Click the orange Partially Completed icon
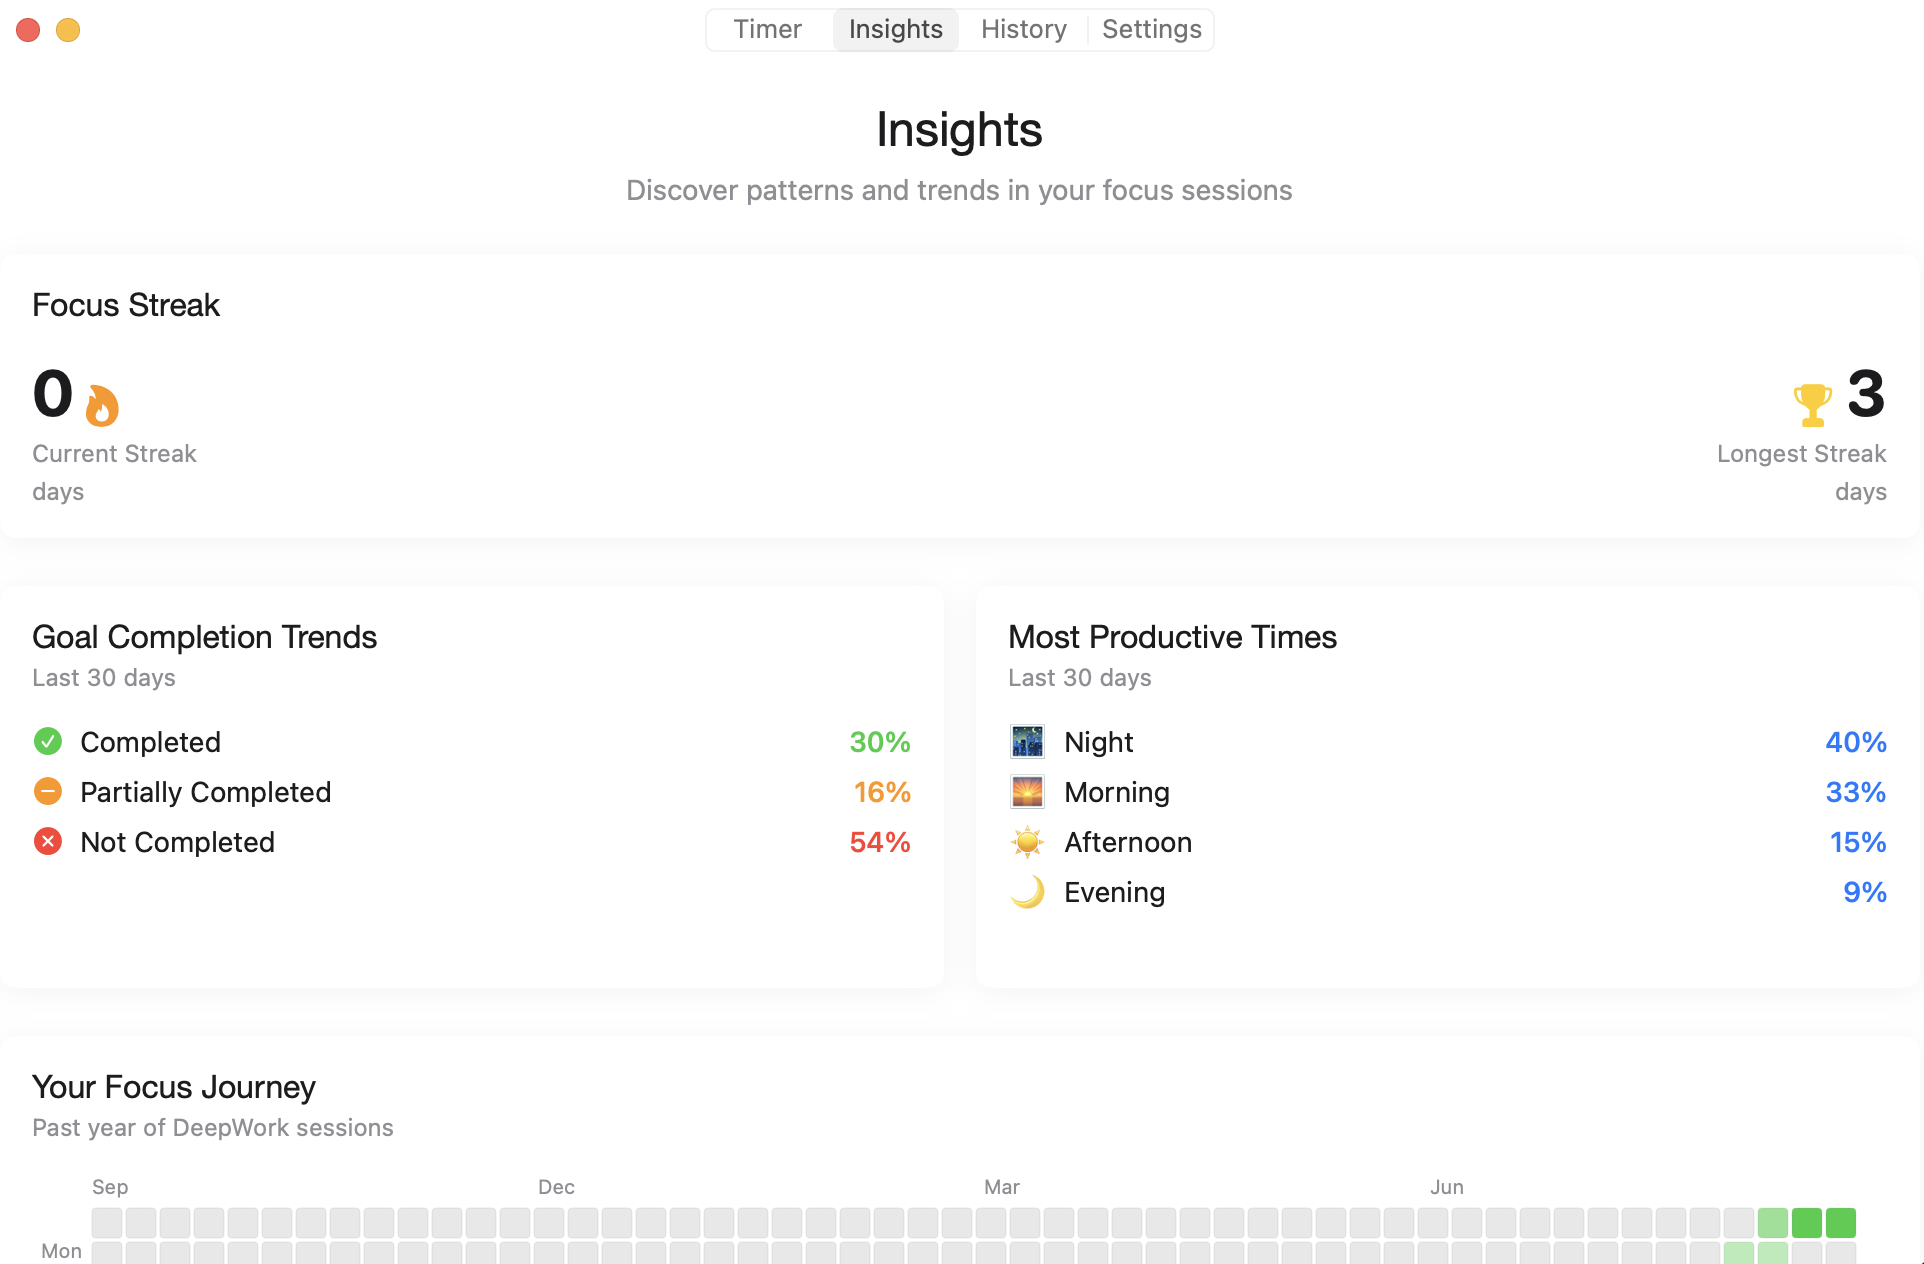 [x=48, y=791]
